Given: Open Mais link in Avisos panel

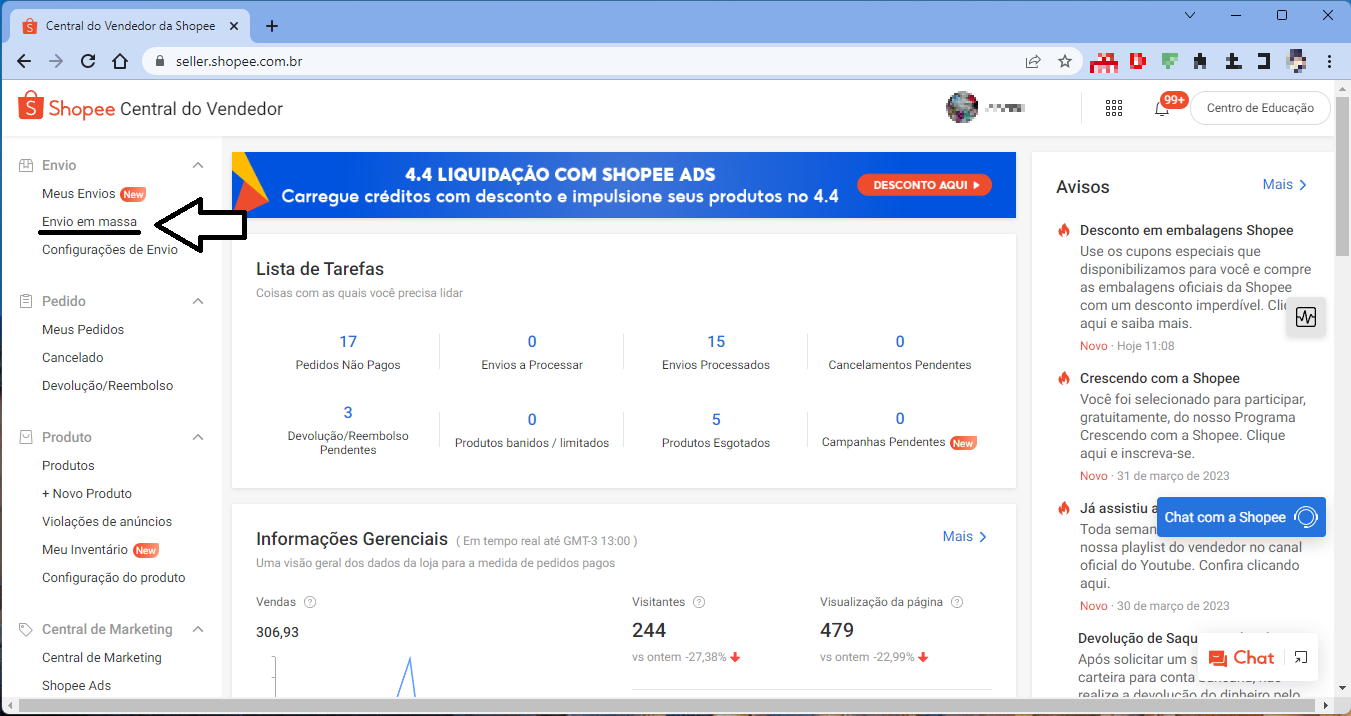Looking at the screenshot, I should tap(1285, 185).
